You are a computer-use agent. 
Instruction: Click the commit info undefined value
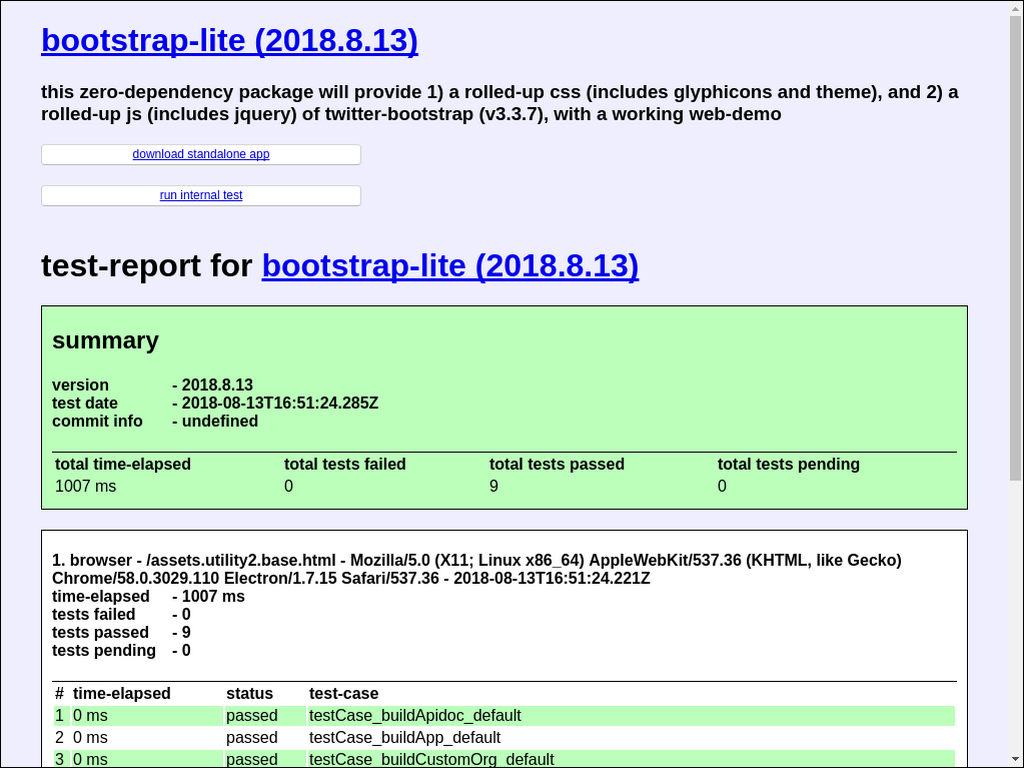219,421
